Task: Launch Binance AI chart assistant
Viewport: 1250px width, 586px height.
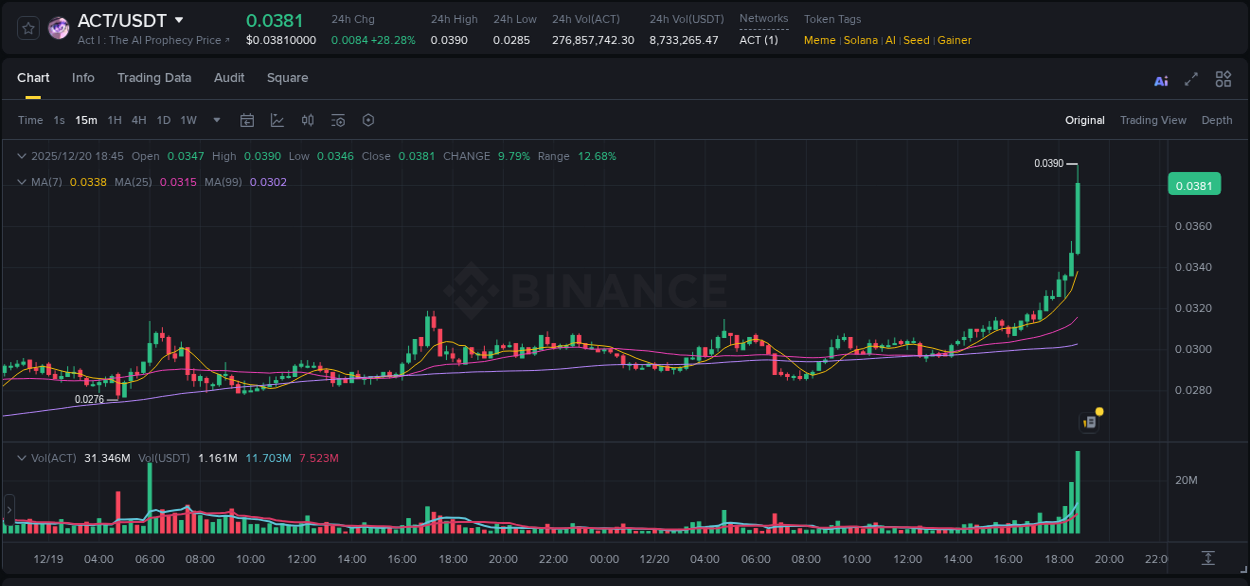Action: 1160,79
